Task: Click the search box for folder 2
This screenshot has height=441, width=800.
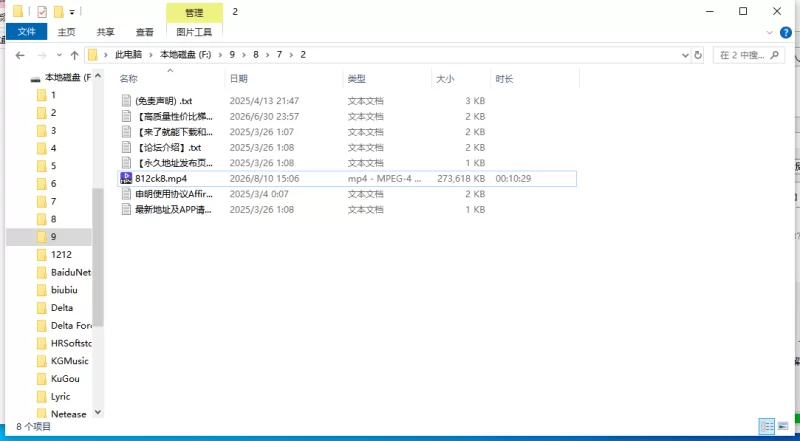Action: coord(748,55)
